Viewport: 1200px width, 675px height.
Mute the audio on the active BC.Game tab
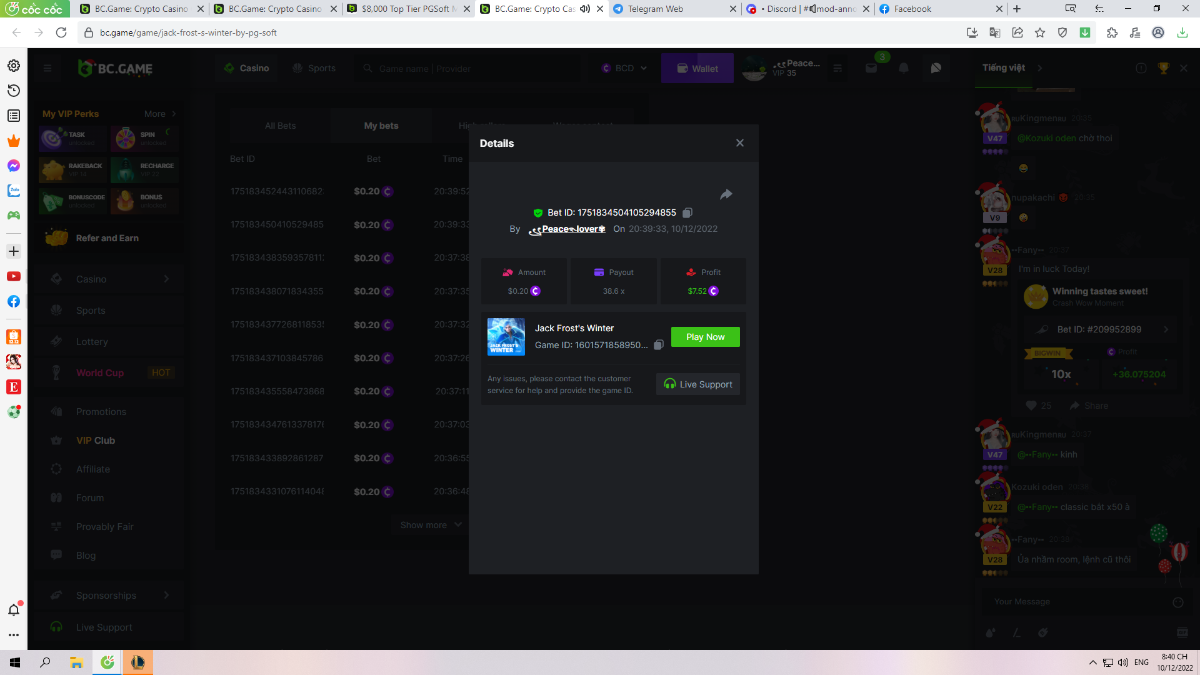point(584,9)
